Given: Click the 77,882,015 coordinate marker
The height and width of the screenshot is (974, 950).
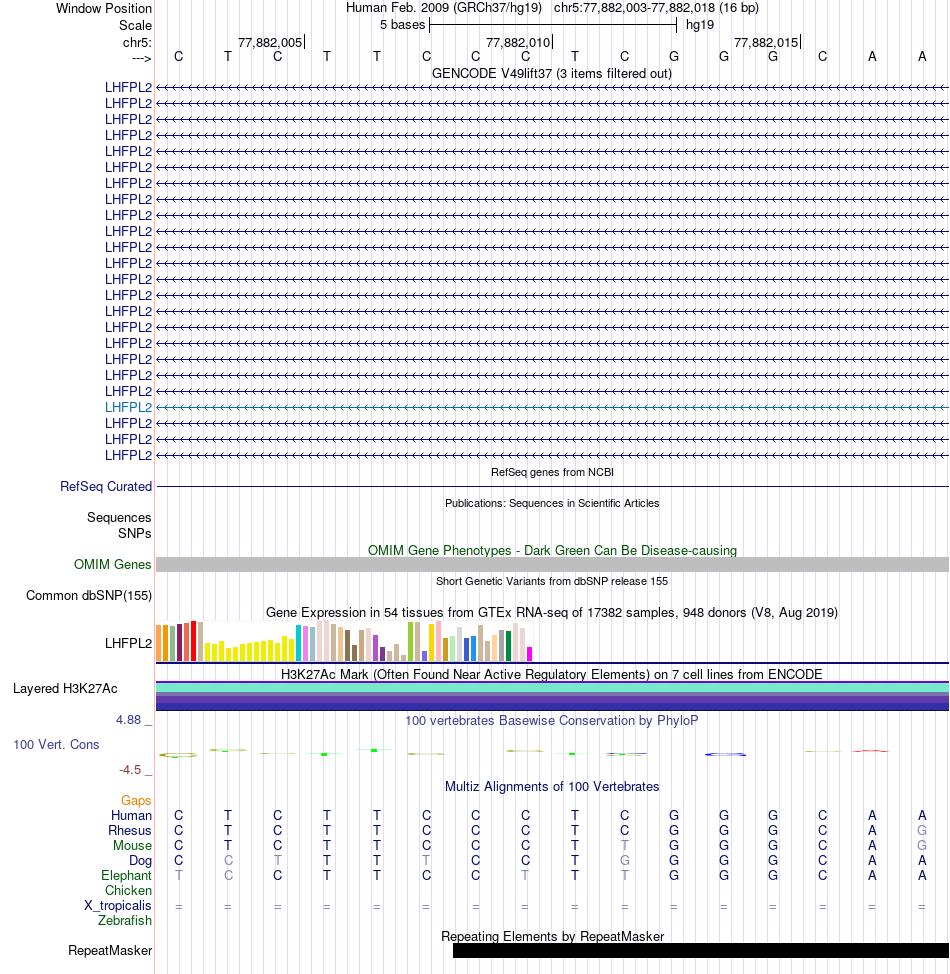Looking at the screenshot, I should [x=767, y=42].
